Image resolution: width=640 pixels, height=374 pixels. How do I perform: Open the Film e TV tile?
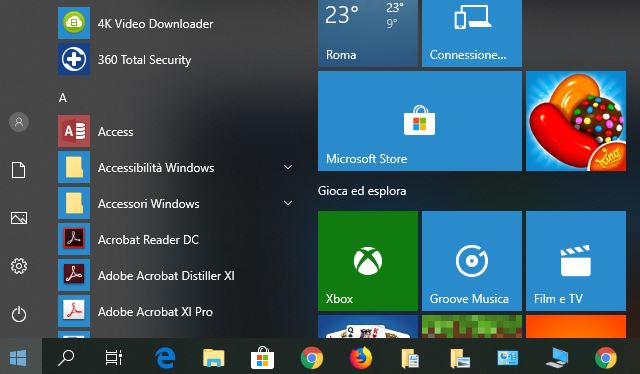pyautogui.click(x=576, y=261)
